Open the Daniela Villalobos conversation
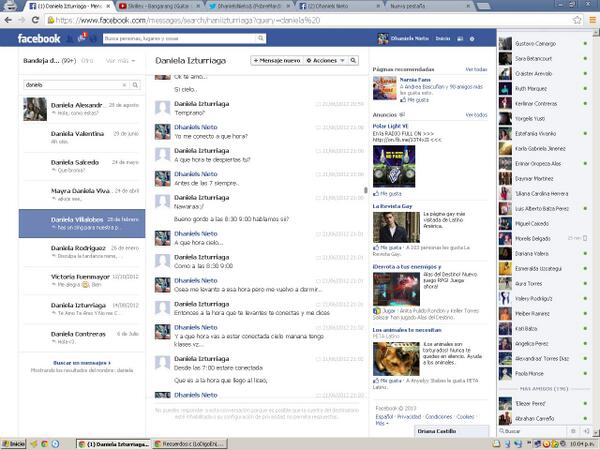This screenshot has width=600, height=450. pos(82,223)
